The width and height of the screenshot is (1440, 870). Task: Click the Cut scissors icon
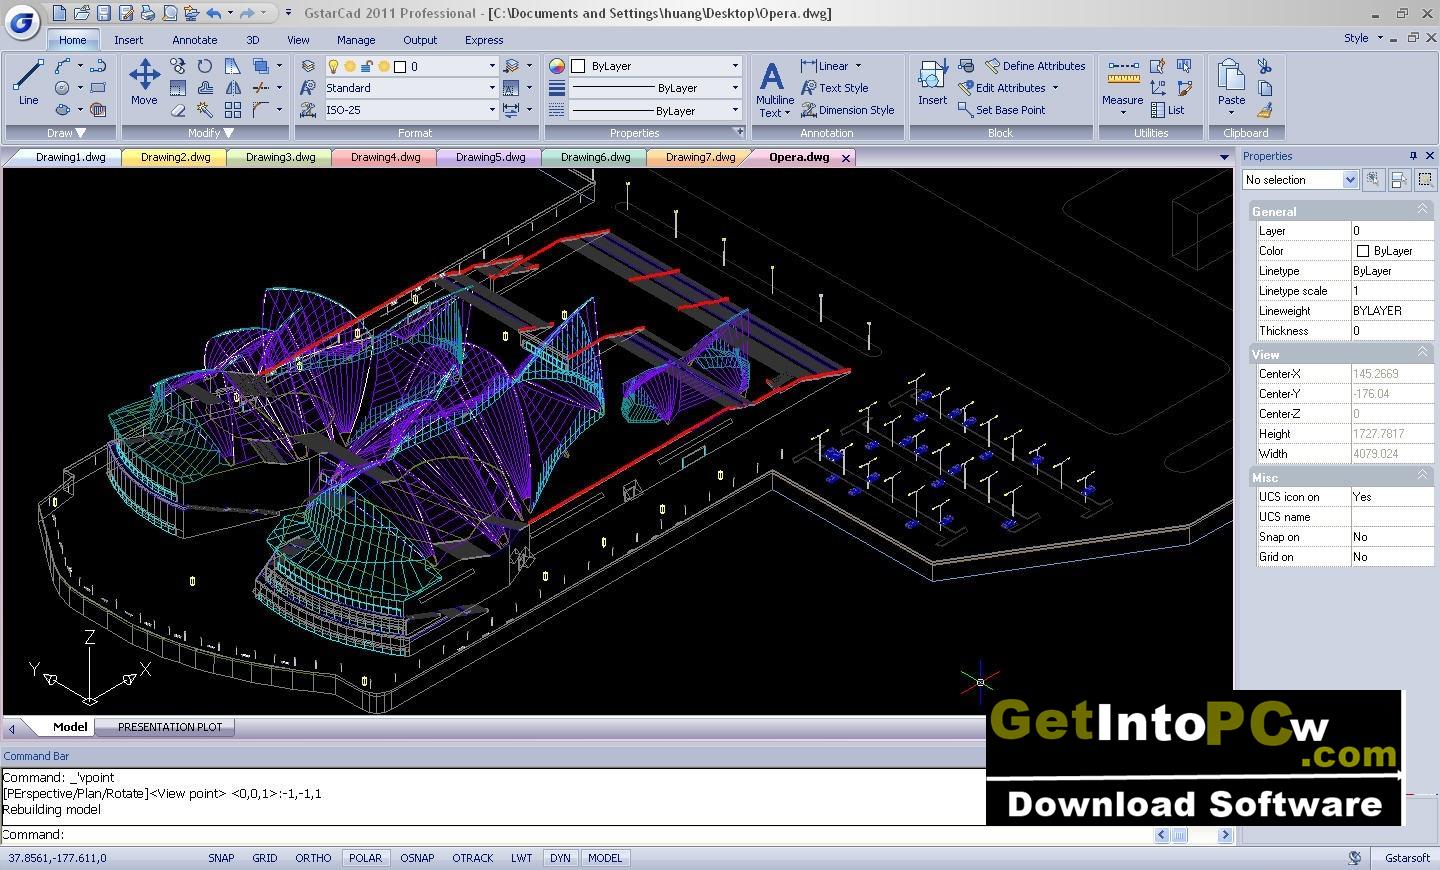coord(1265,66)
